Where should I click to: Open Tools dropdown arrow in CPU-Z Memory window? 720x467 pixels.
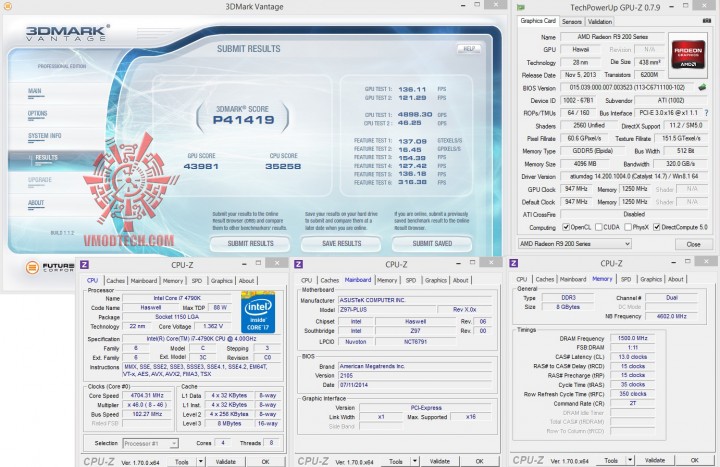click(630, 460)
